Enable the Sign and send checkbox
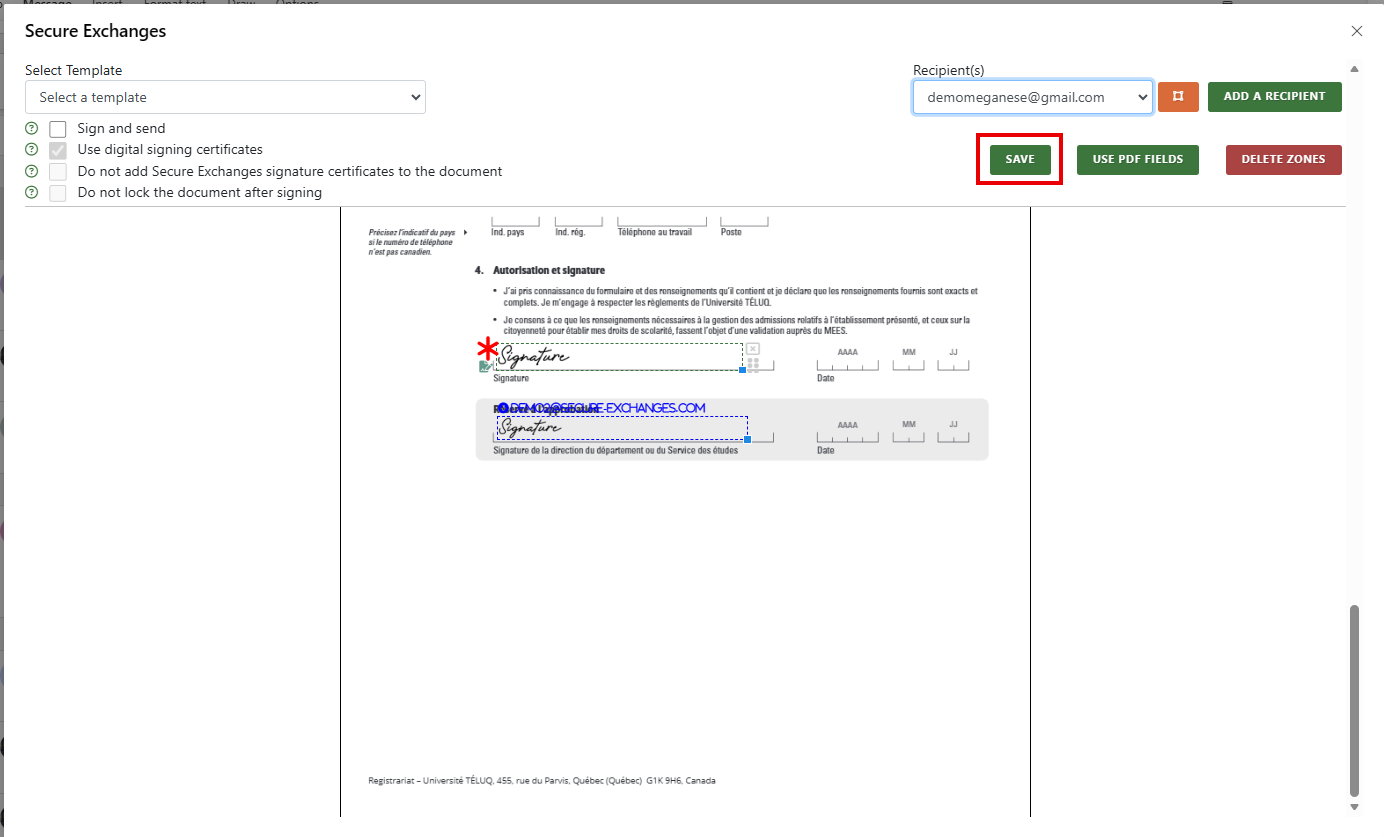 pyautogui.click(x=58, y=129)
